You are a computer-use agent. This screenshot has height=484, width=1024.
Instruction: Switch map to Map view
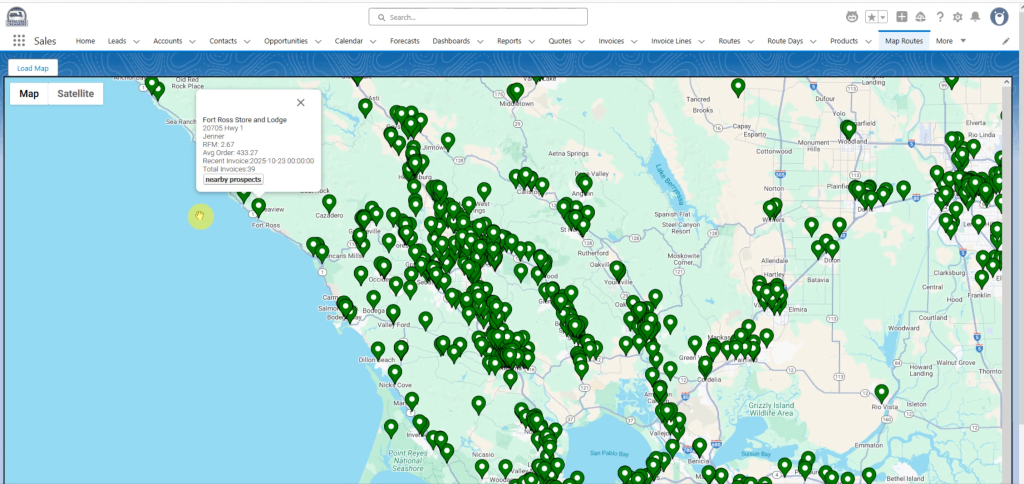coord(29,93)
